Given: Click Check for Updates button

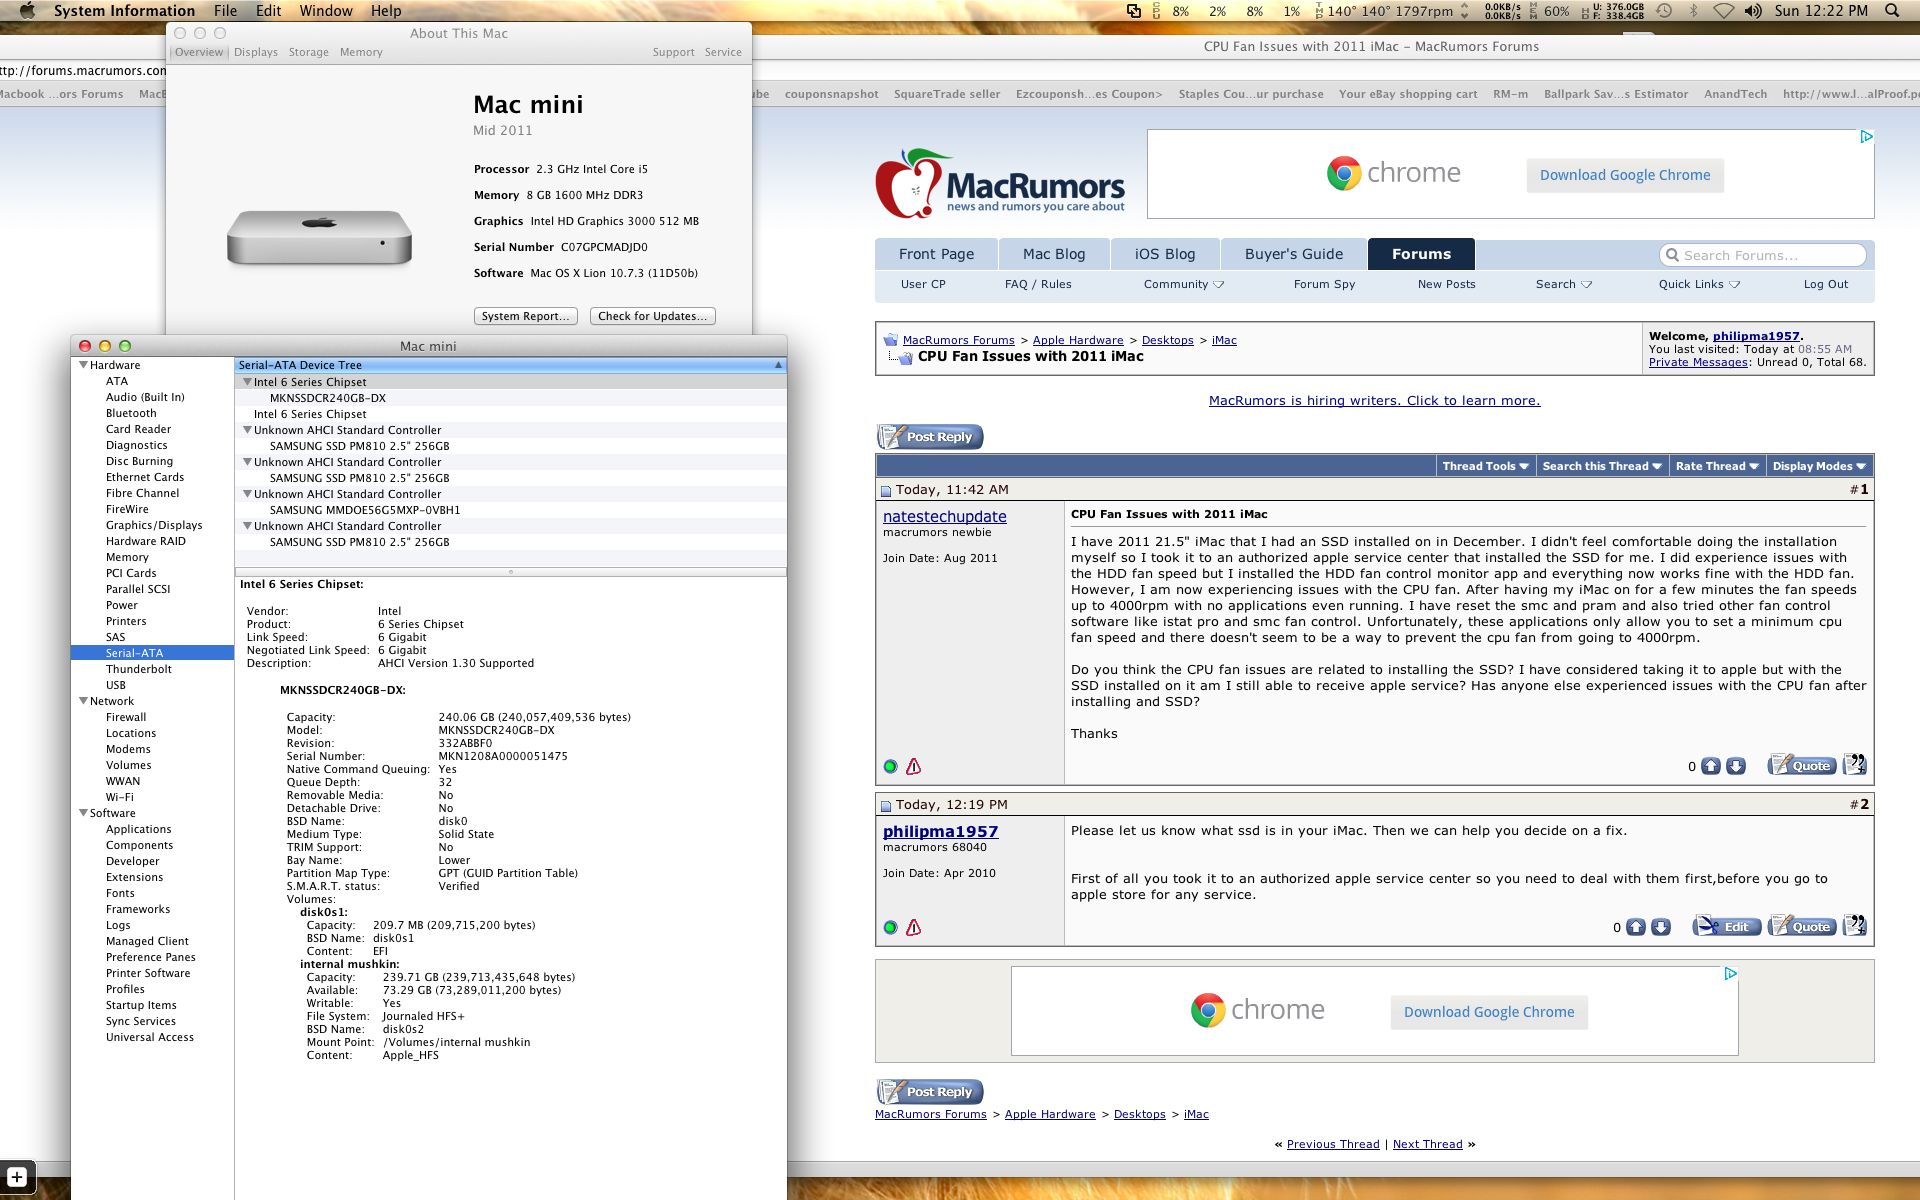Looking at the screenshot, I should click(x=652, y=316).
